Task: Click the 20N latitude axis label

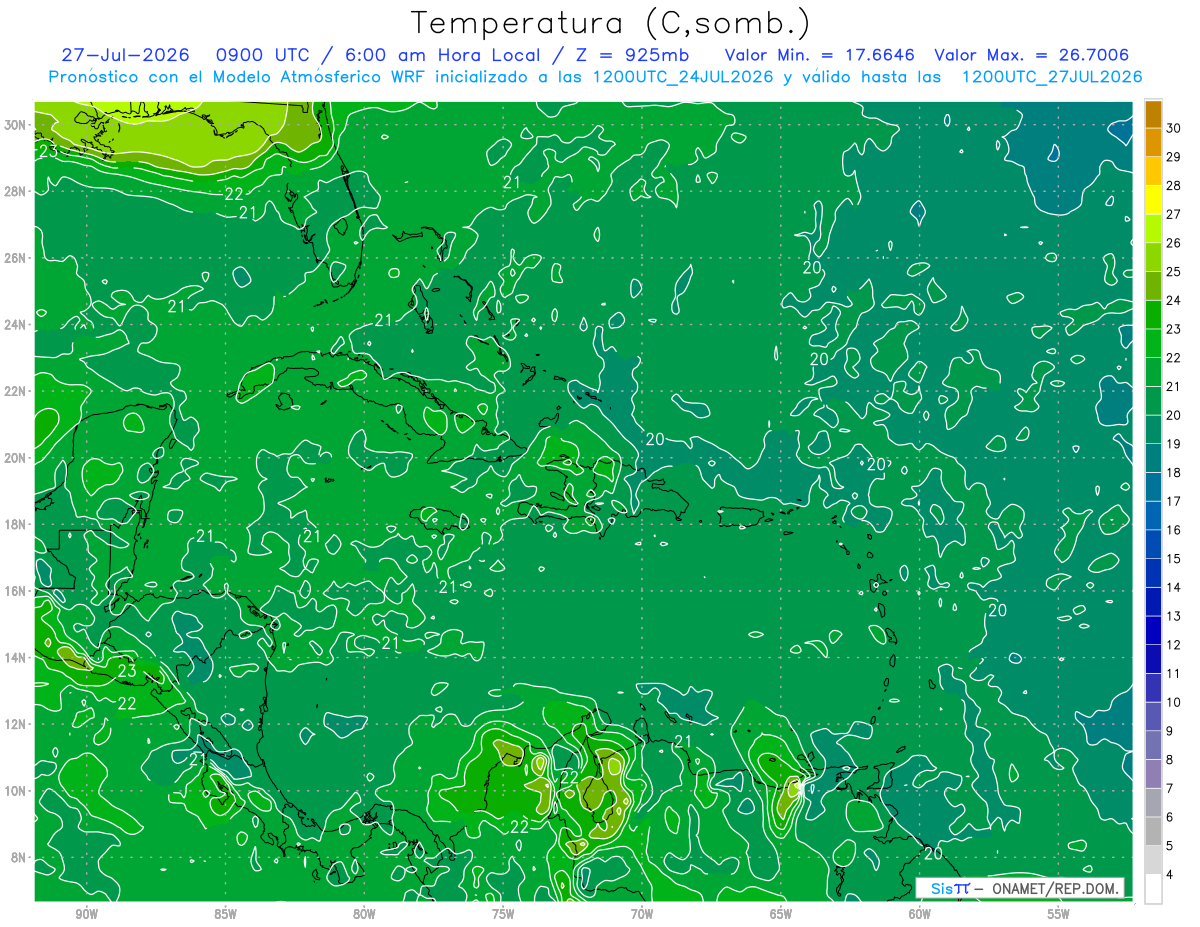Action: [16, 457]
